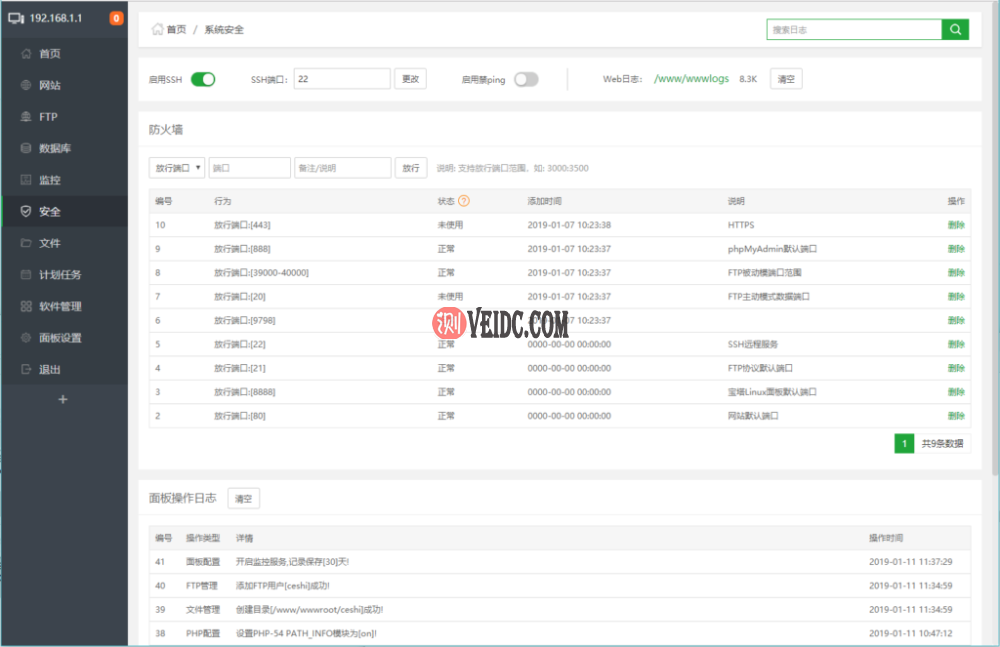Expand the 放行端口 dropdown

(x=177, y=168)
